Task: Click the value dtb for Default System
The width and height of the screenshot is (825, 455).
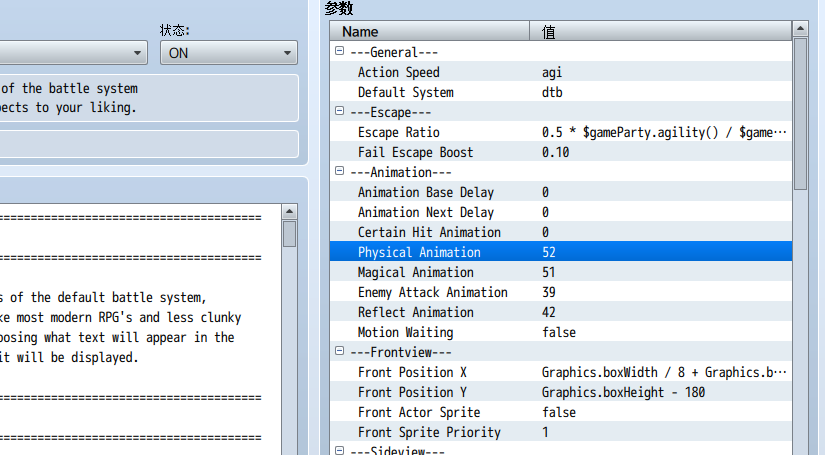Action: [552, 93]
